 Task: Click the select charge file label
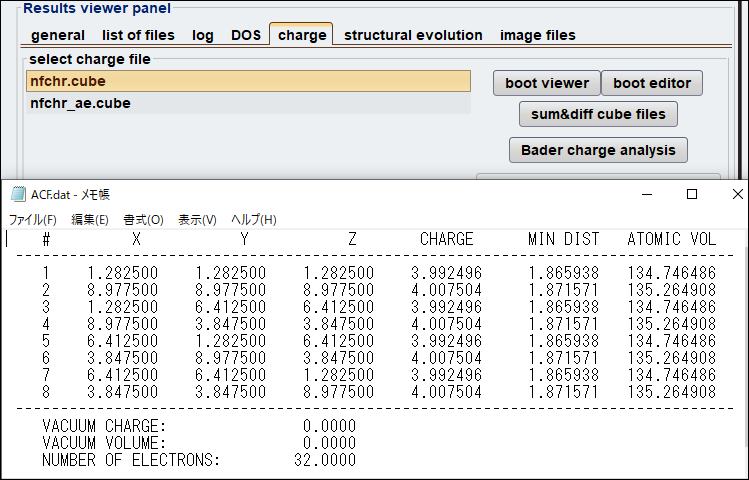(x=90, y=59)
